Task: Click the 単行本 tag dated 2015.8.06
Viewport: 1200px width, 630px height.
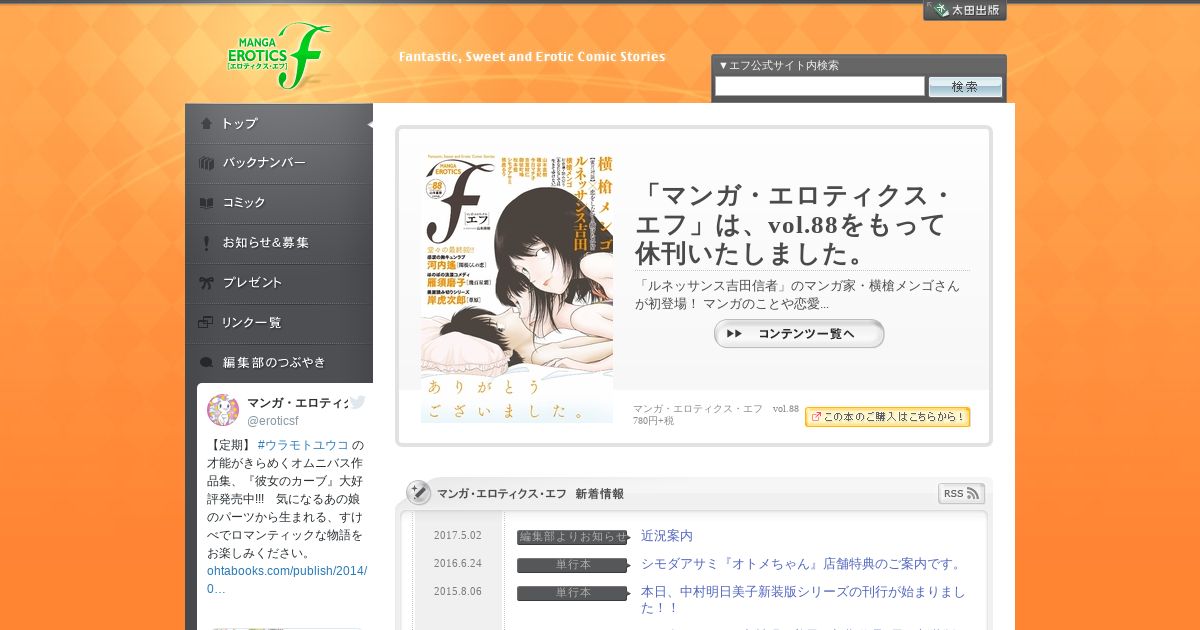Action: click(572, 593)
